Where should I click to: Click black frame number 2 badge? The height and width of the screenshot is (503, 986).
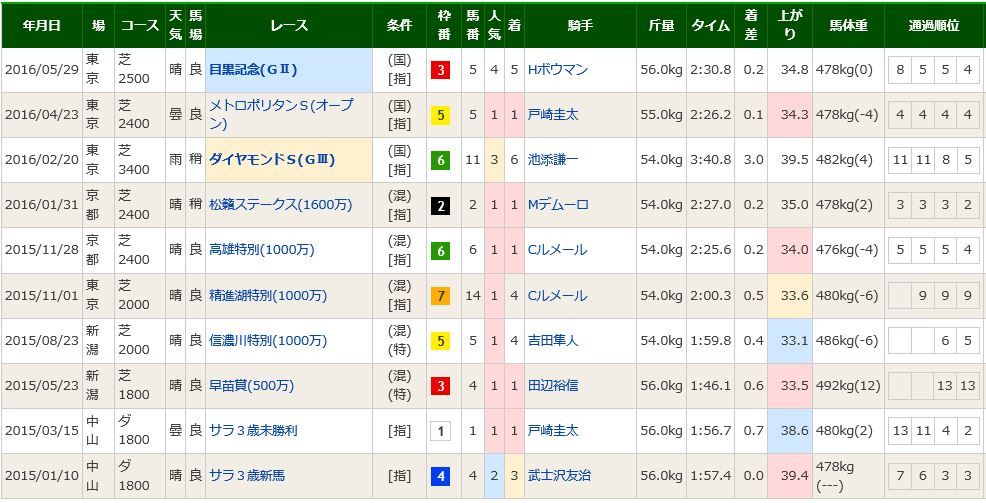(441, 206)
